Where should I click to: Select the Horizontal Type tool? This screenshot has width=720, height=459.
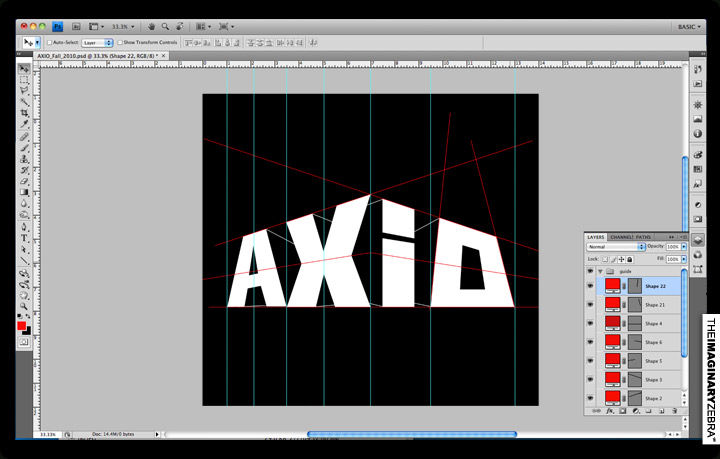(24, 238)
